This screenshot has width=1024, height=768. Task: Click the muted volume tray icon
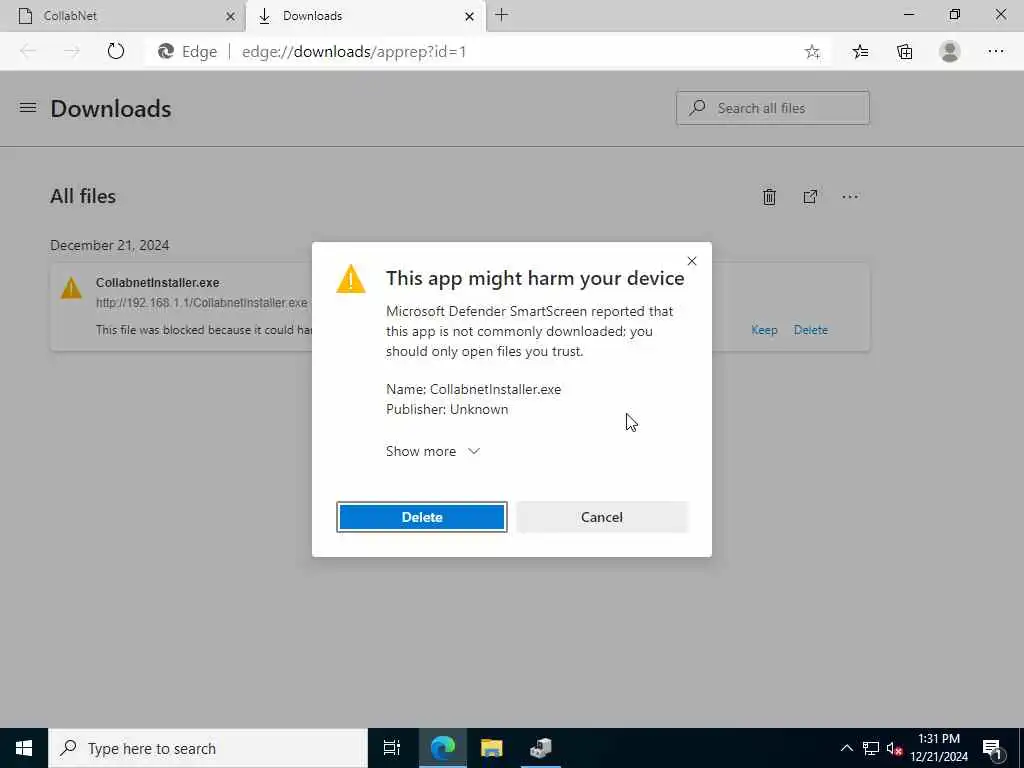(x=895, y=748)
